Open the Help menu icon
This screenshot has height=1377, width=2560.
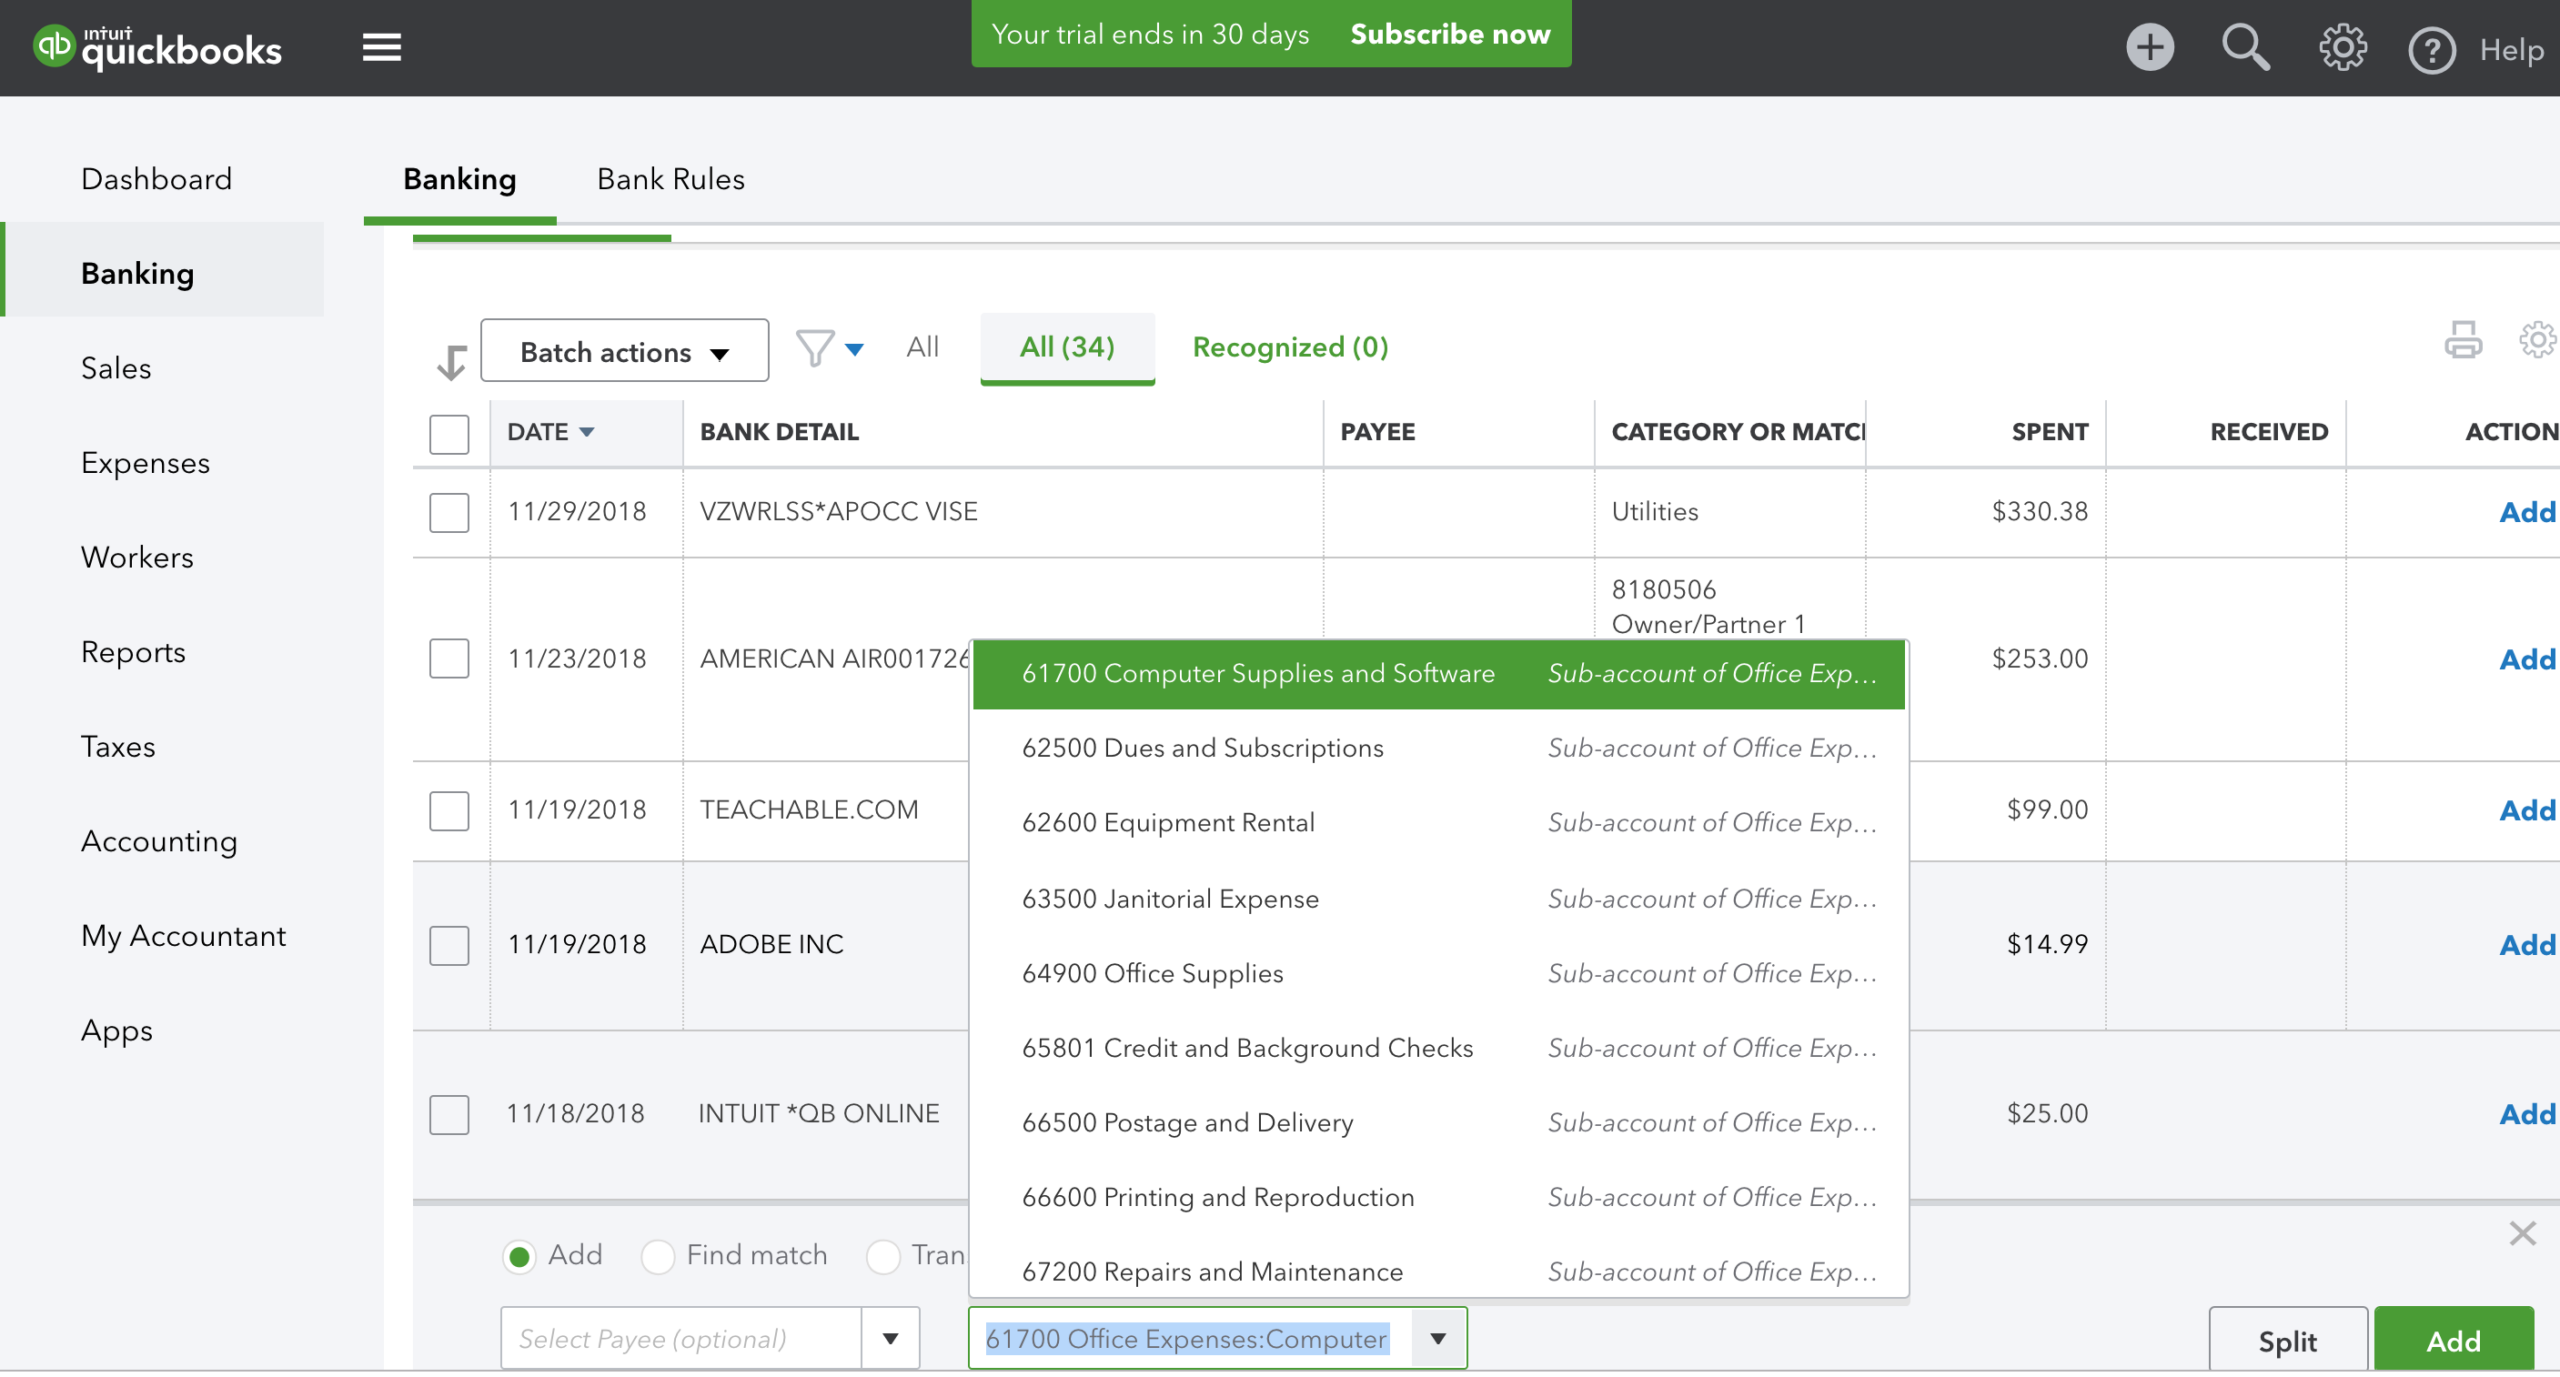click(2432, 49)
